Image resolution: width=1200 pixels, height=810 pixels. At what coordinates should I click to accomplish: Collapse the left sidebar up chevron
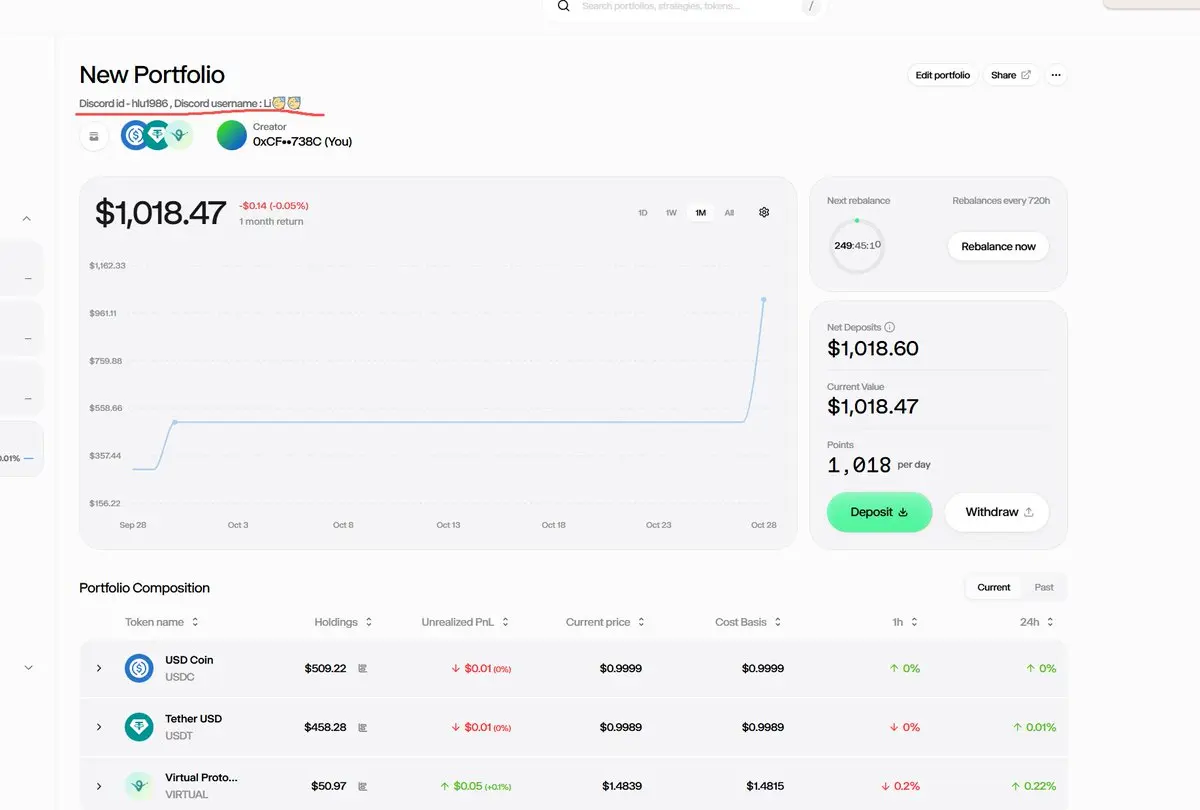pyautogui.click(x=27, y=218)
